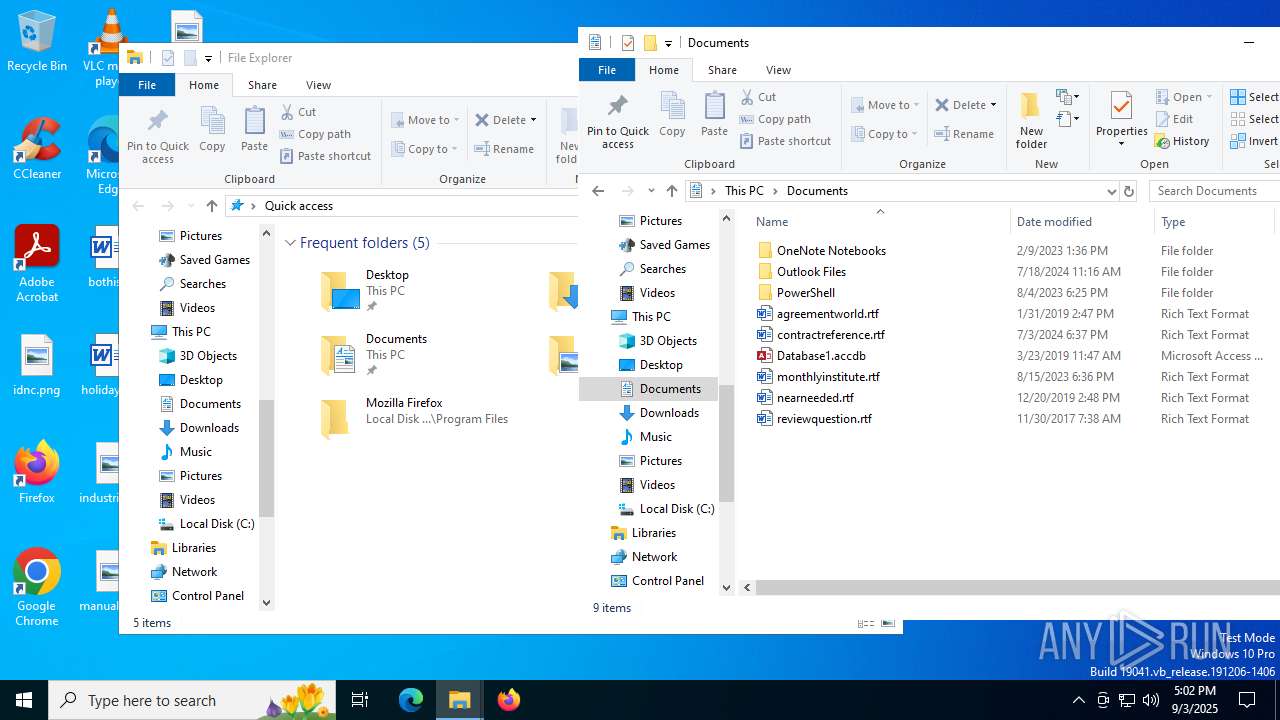Click Task View button on taskbar
This screenshot has width=1280, height=720.
[x=360, y=700]
